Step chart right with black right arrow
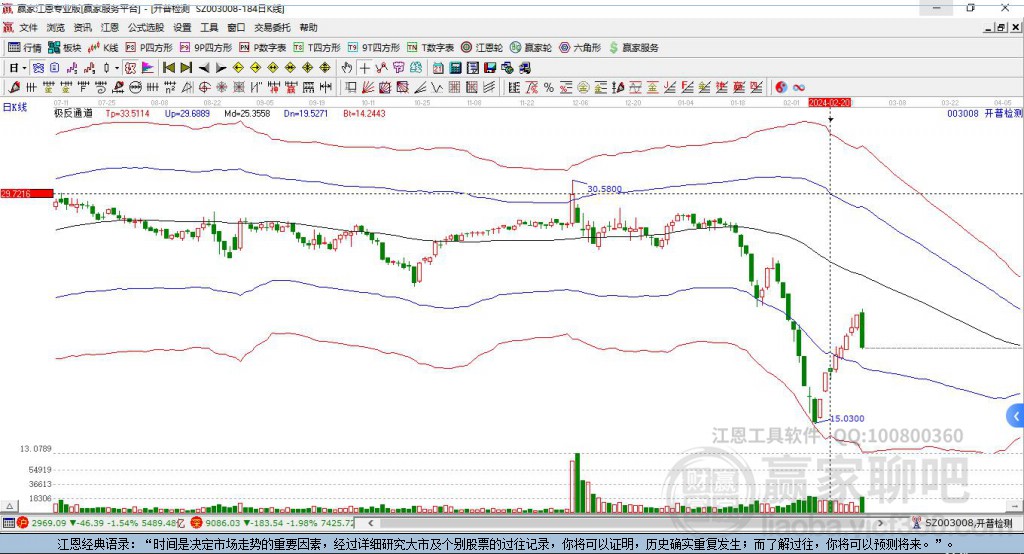Viewport: 1024px width, 554px height. click(x=221, y=68)
